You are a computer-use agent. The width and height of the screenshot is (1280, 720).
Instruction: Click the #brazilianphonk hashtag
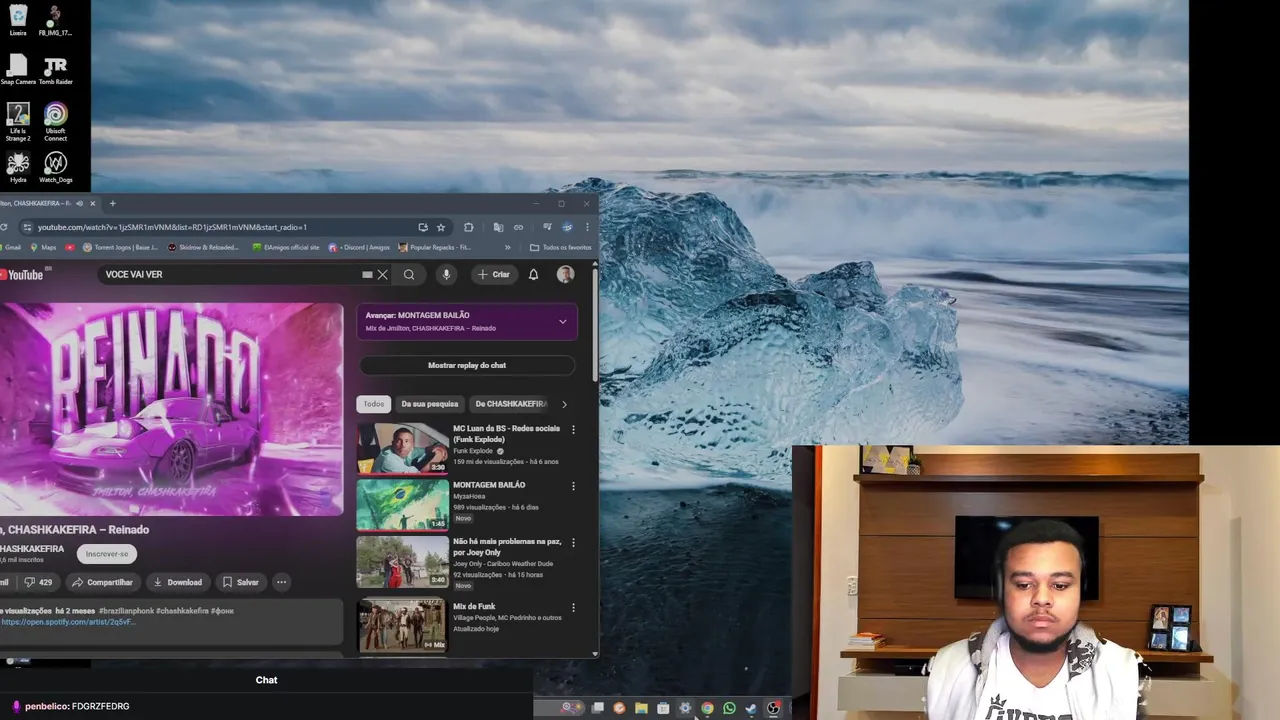tap(126, 610)
